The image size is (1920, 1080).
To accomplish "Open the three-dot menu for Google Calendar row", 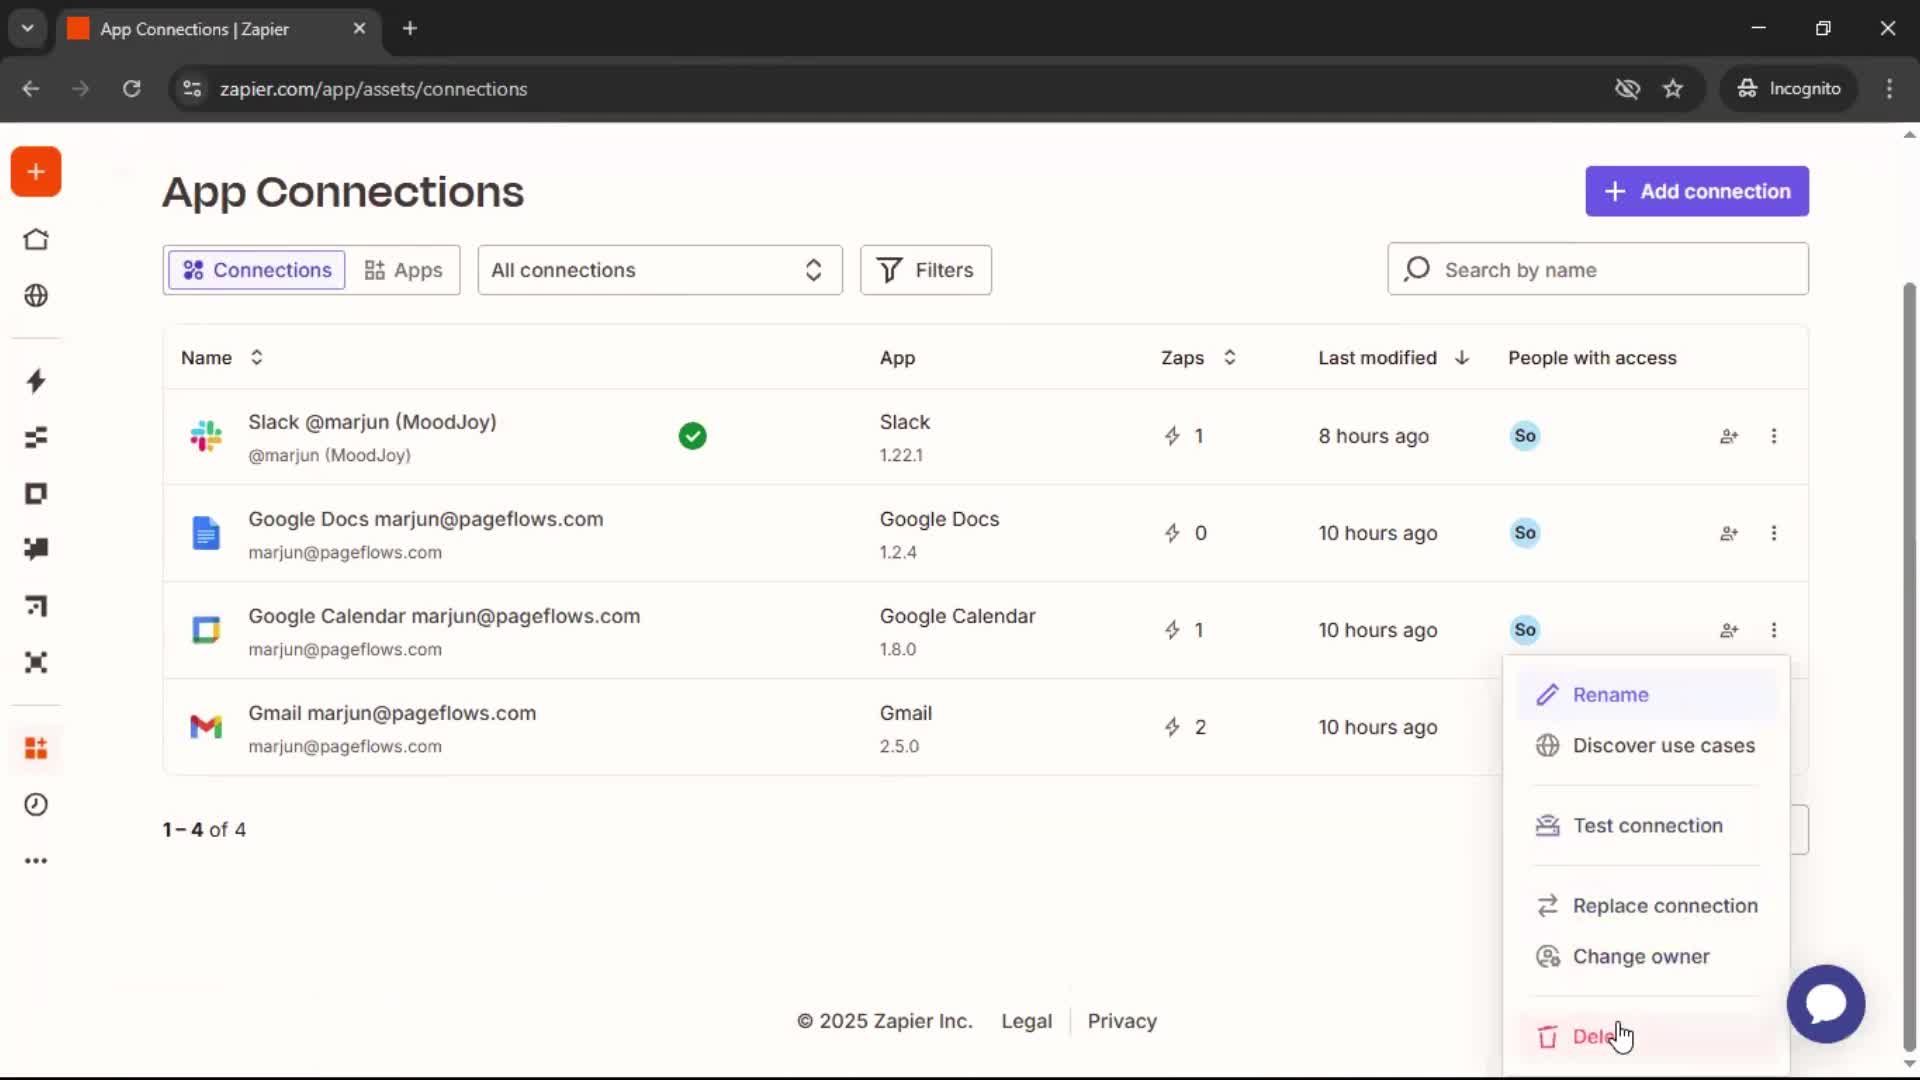I will tap(1774, 630).
